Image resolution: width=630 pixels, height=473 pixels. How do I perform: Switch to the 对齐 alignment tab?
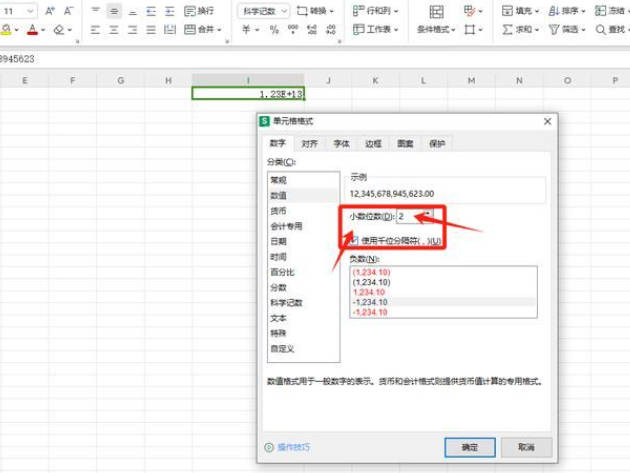(x=309, y=143)
